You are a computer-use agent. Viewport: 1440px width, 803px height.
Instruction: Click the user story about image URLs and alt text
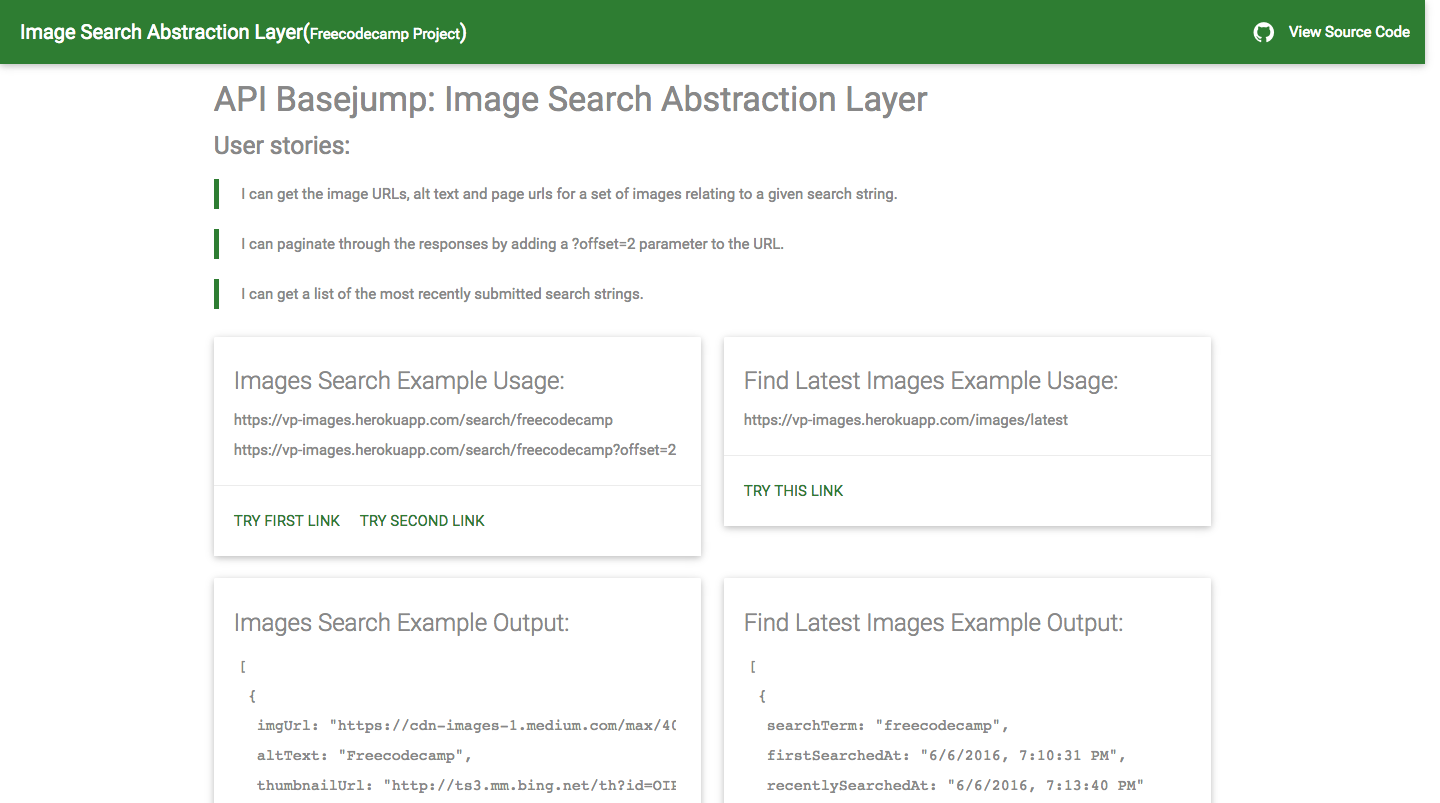click(x=569, y=194)
